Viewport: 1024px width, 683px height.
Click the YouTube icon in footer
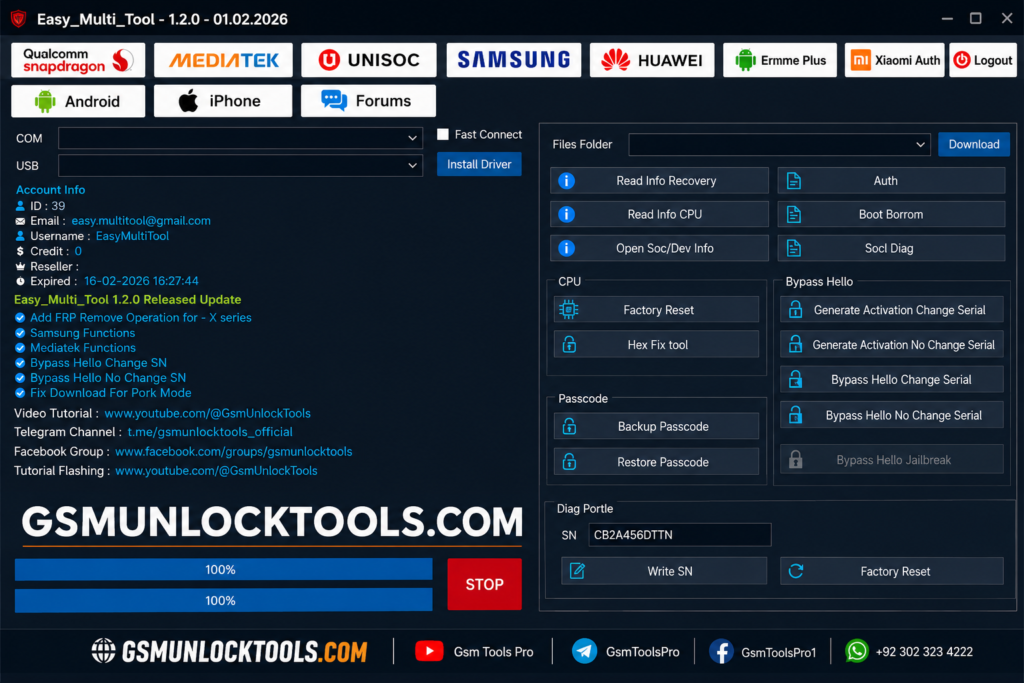pos(429,651)
